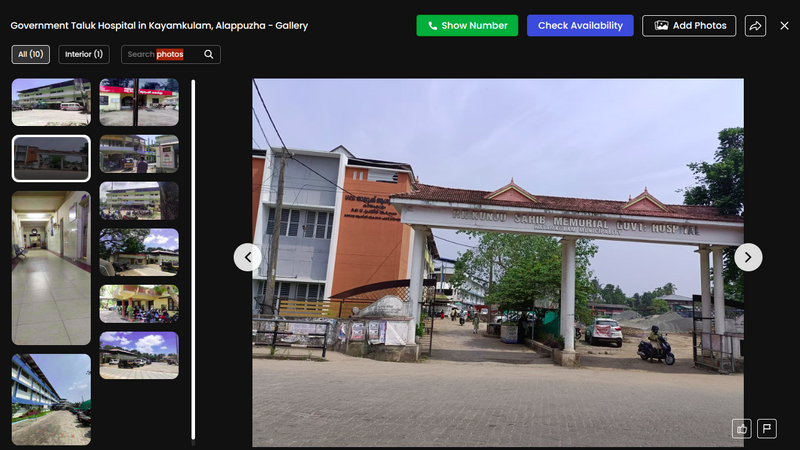The height and width of the screenshot is (450, 800).
Task: Click the thumbnail list vertical scrollbar
Action: pos(193,260)
